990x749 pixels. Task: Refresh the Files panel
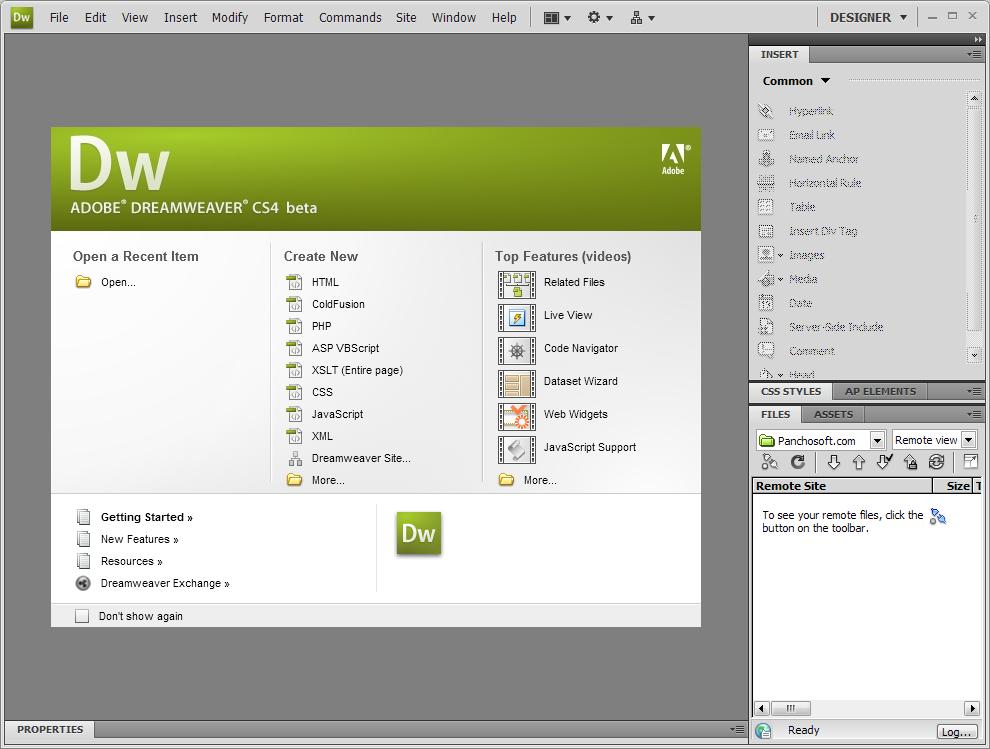798,462
